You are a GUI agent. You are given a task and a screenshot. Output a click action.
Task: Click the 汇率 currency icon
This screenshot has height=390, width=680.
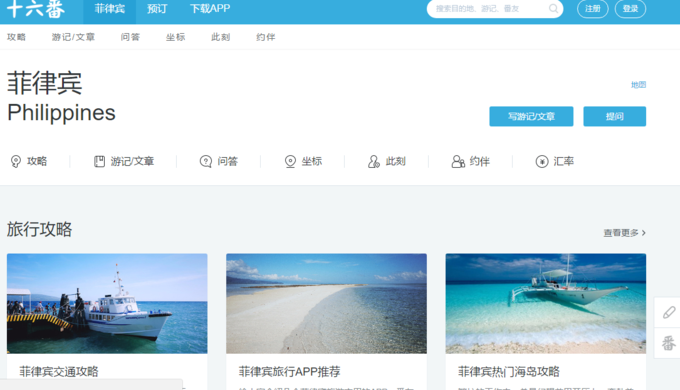542,161
